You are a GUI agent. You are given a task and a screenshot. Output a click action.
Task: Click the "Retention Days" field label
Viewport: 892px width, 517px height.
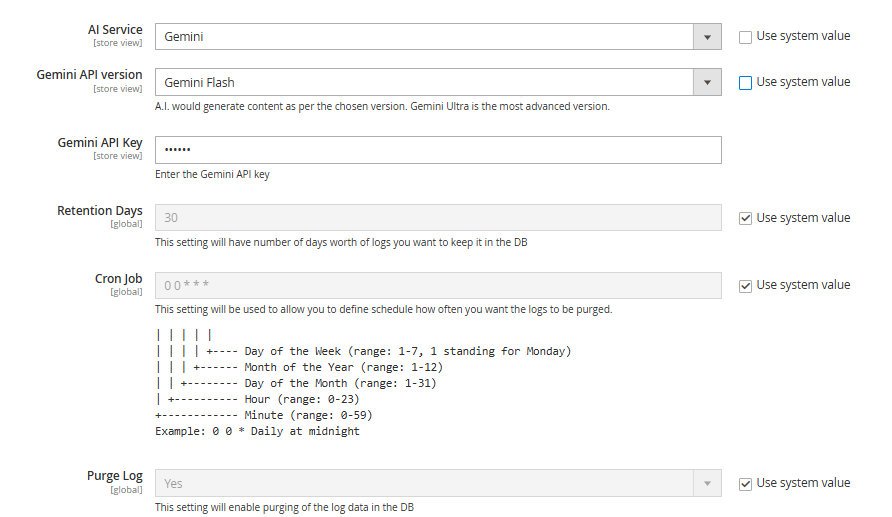100,211
